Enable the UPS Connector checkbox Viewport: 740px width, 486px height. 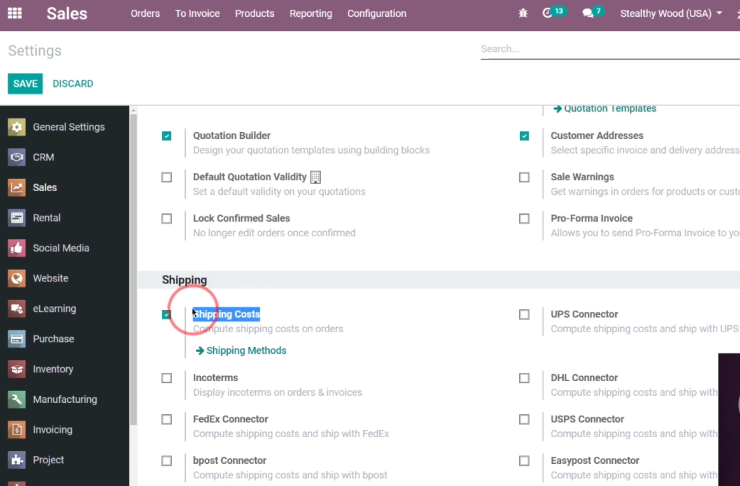524,314
